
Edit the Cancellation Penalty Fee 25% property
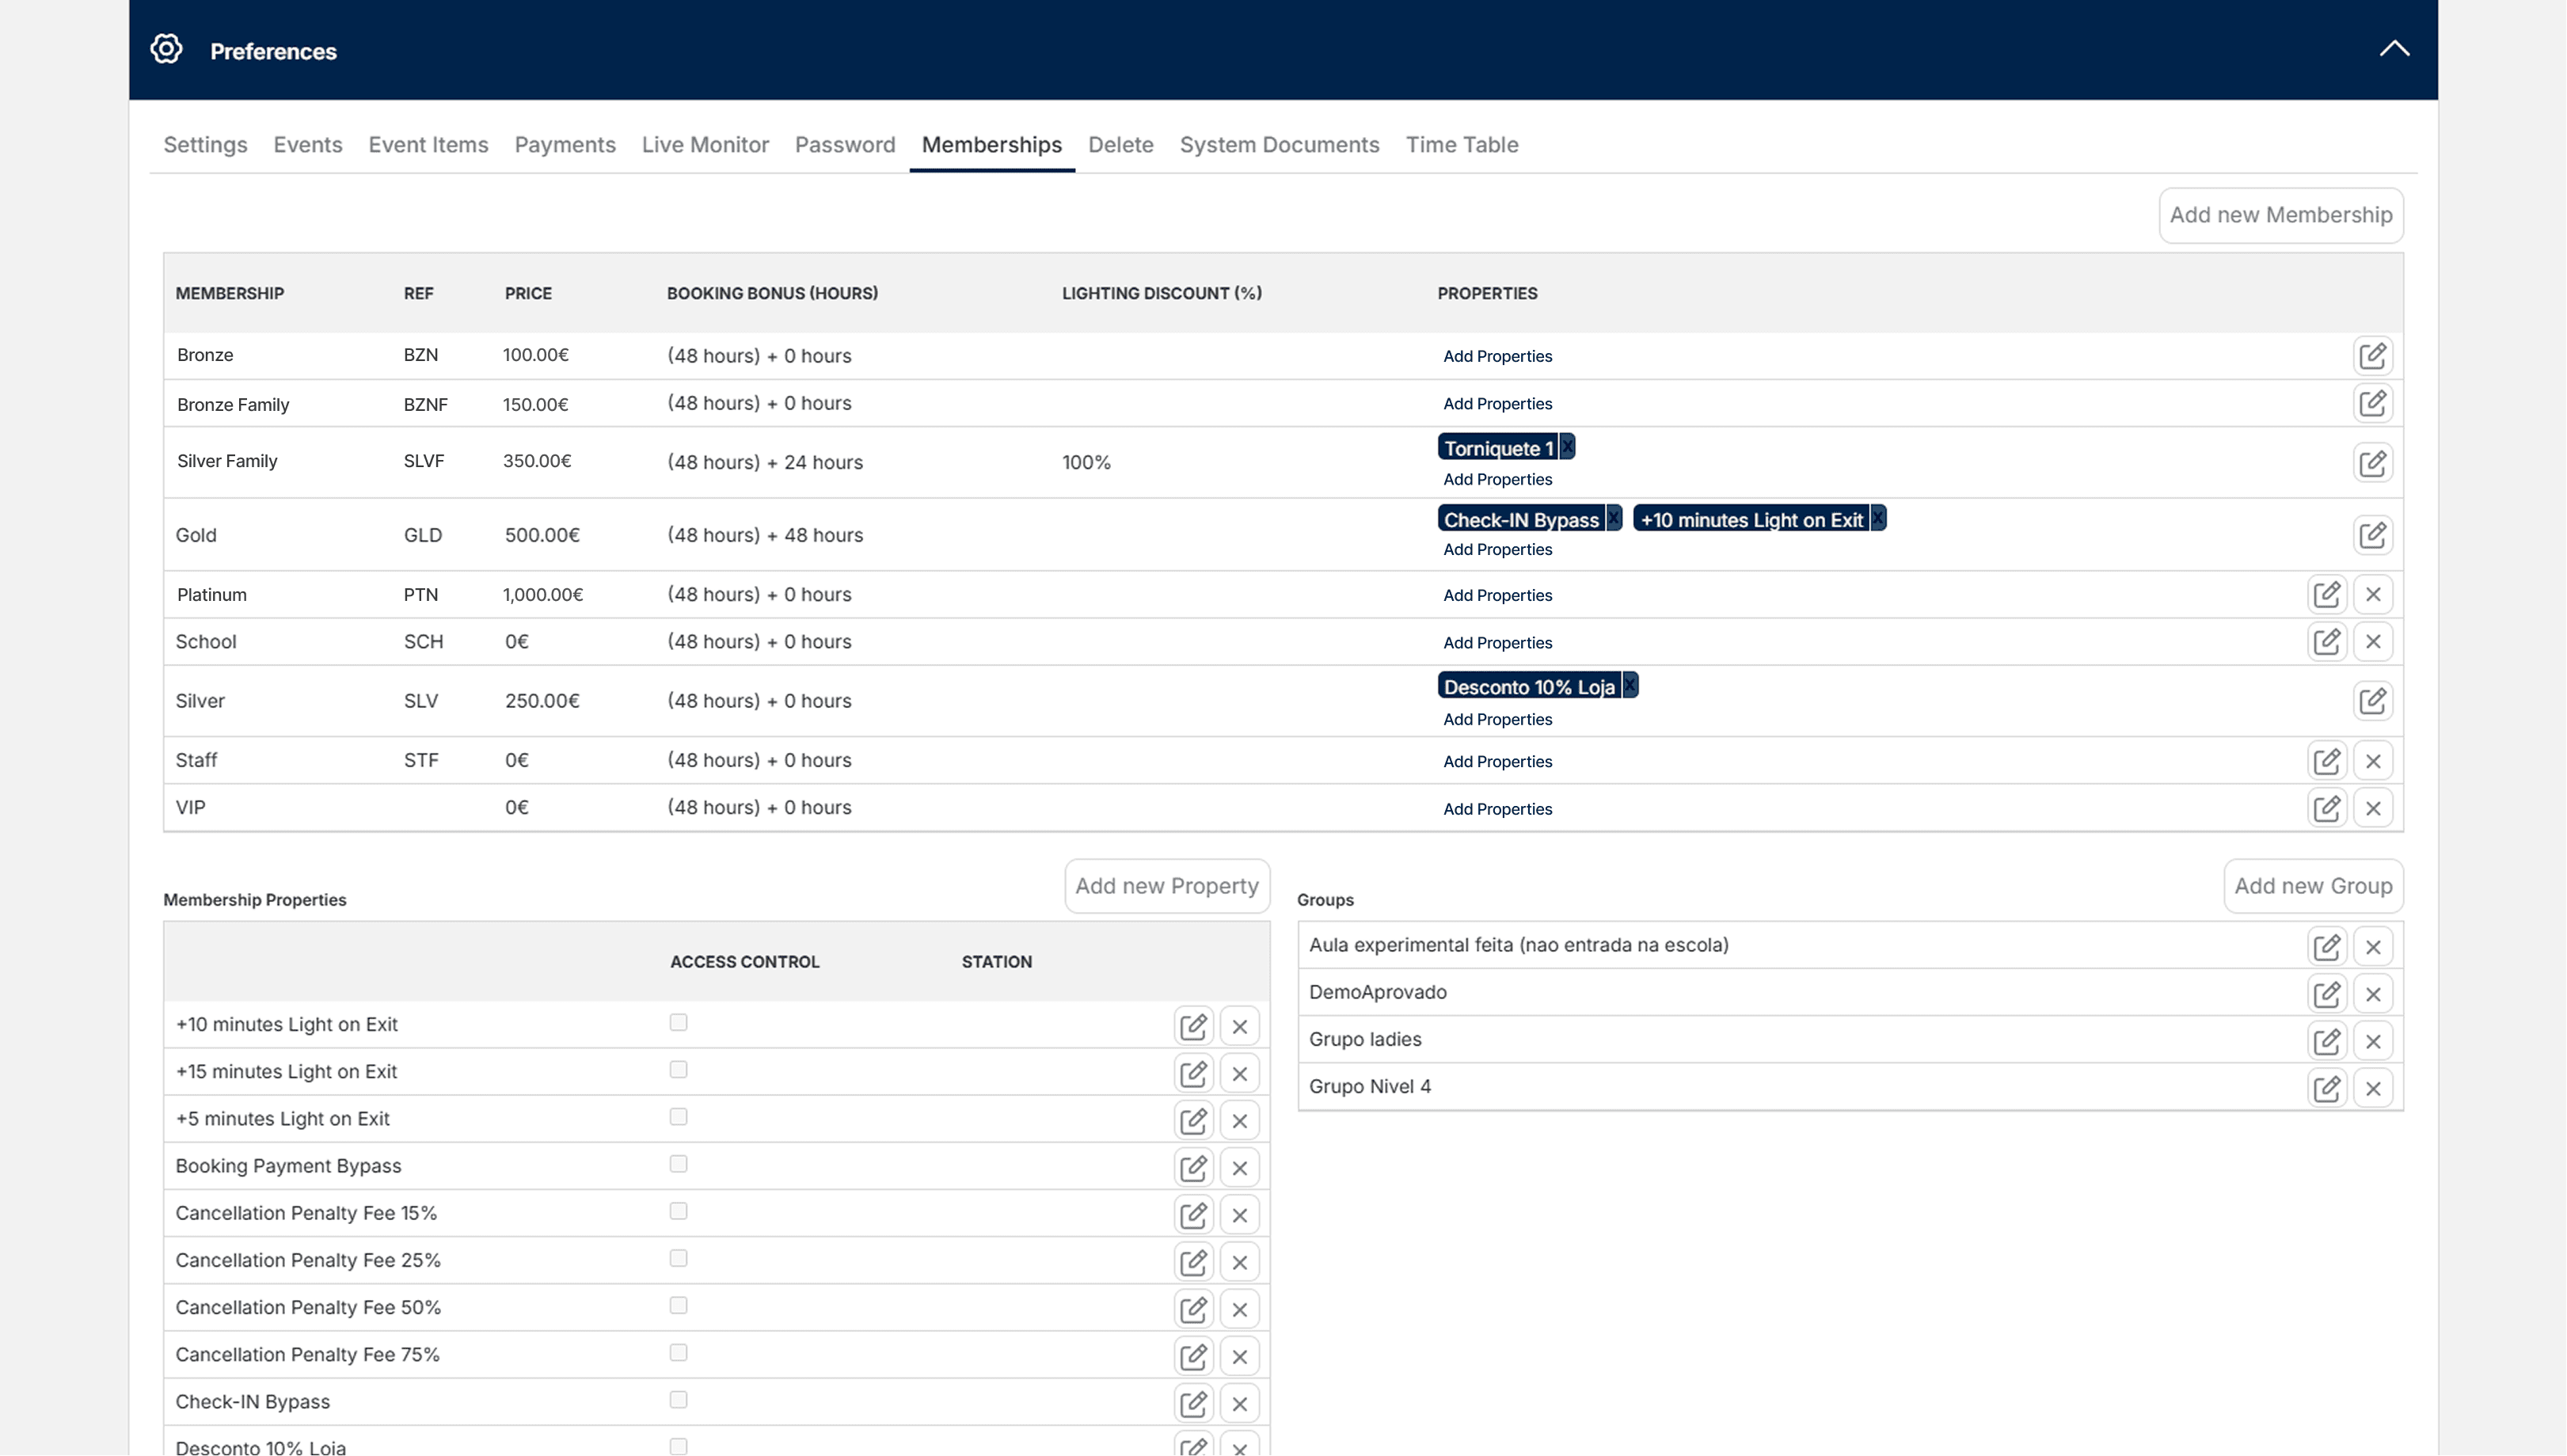1193,1262
